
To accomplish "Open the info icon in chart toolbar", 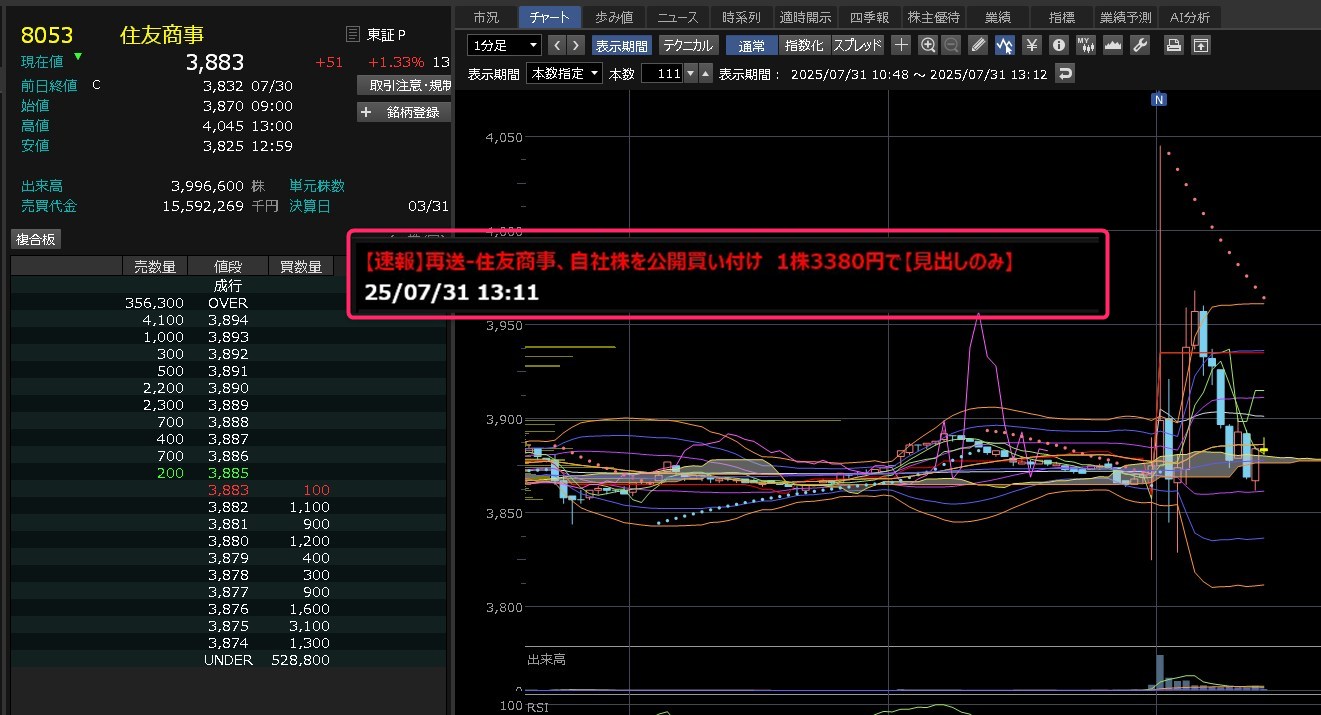I will pyautogui.click(x=1058, y=45).
